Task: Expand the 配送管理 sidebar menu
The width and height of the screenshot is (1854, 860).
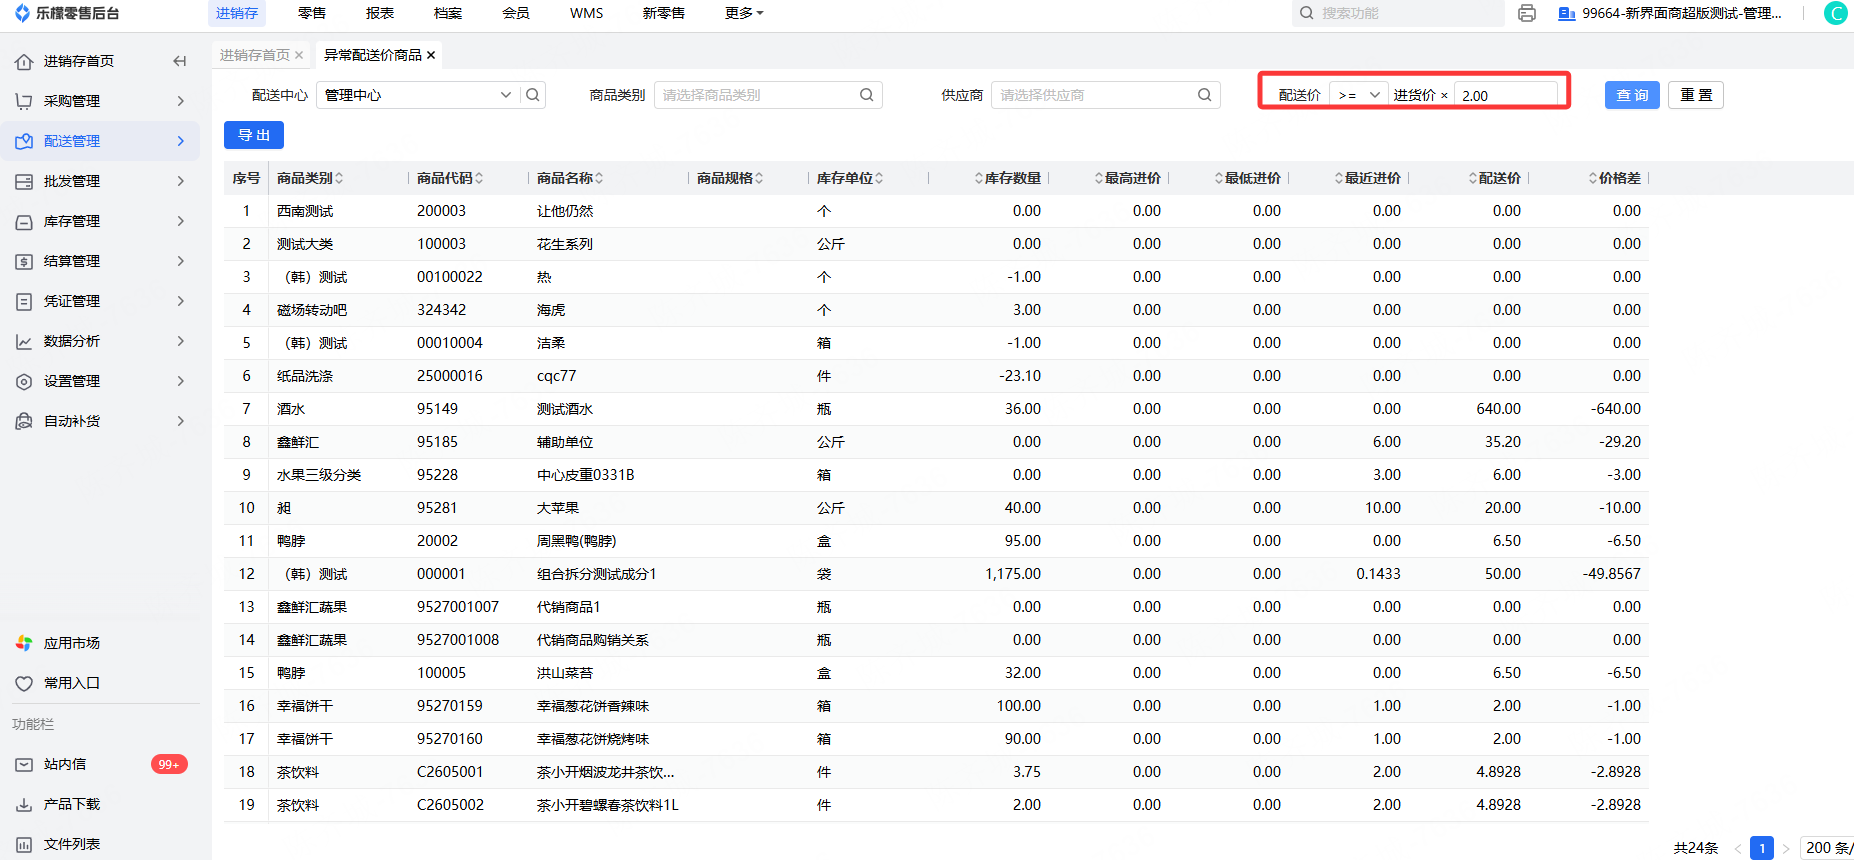Action: click(x=181, y=141)
